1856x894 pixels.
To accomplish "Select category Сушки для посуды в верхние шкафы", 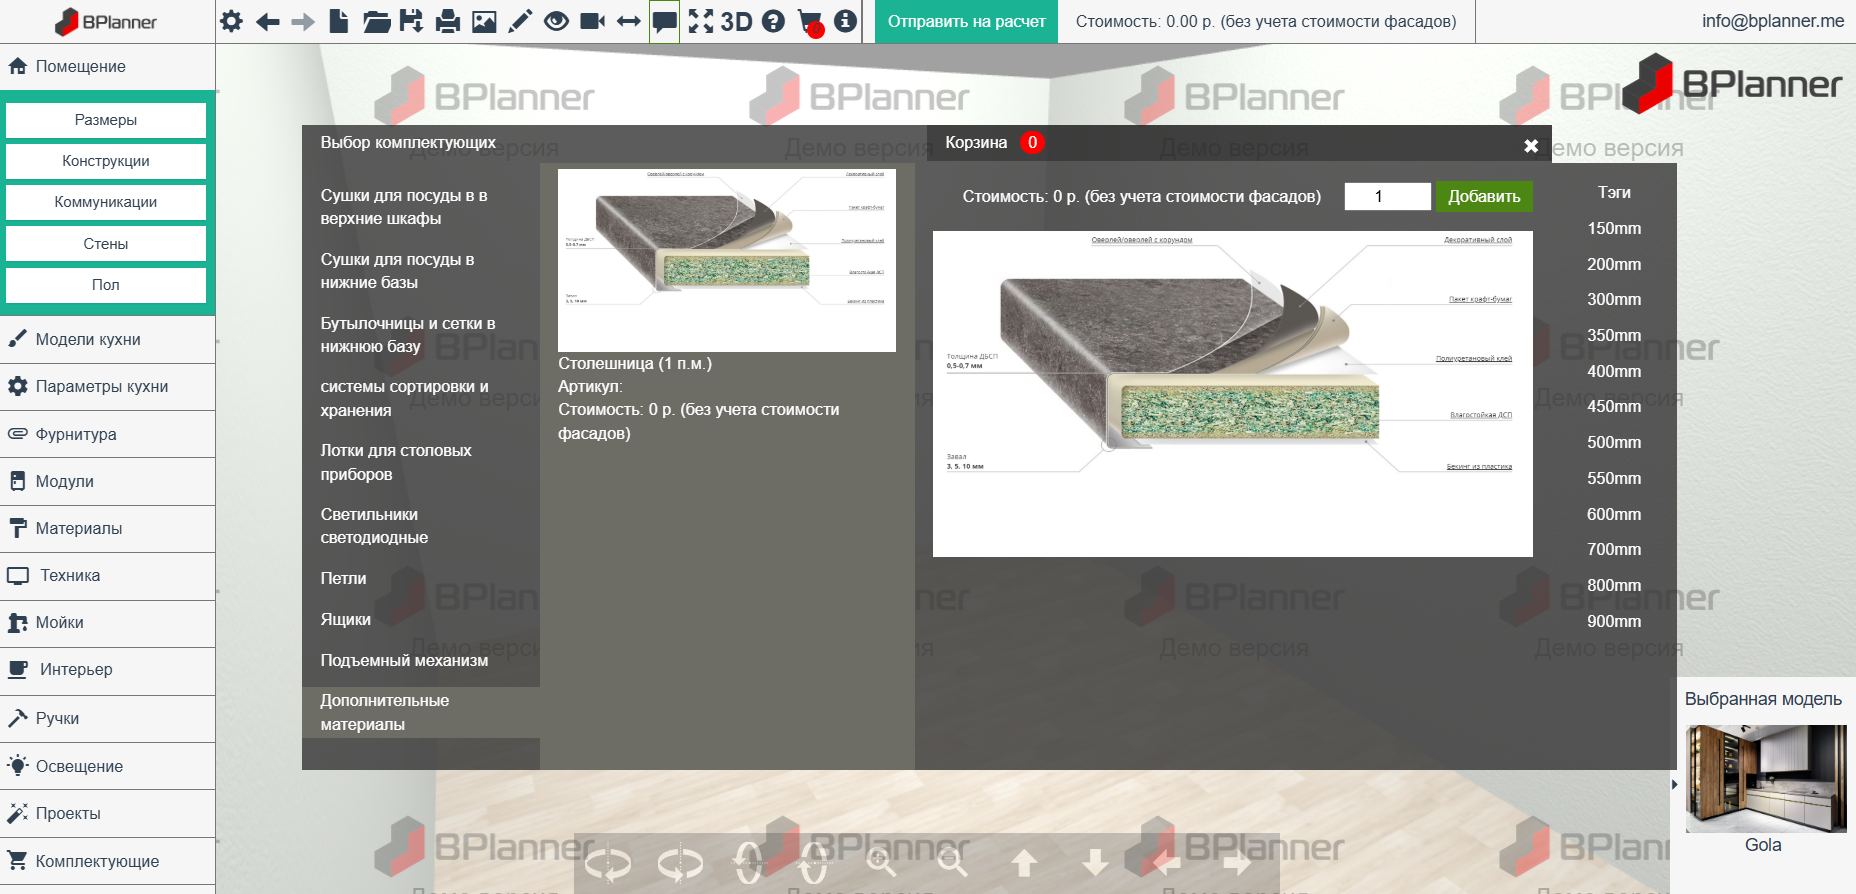I will coord(421,207).
